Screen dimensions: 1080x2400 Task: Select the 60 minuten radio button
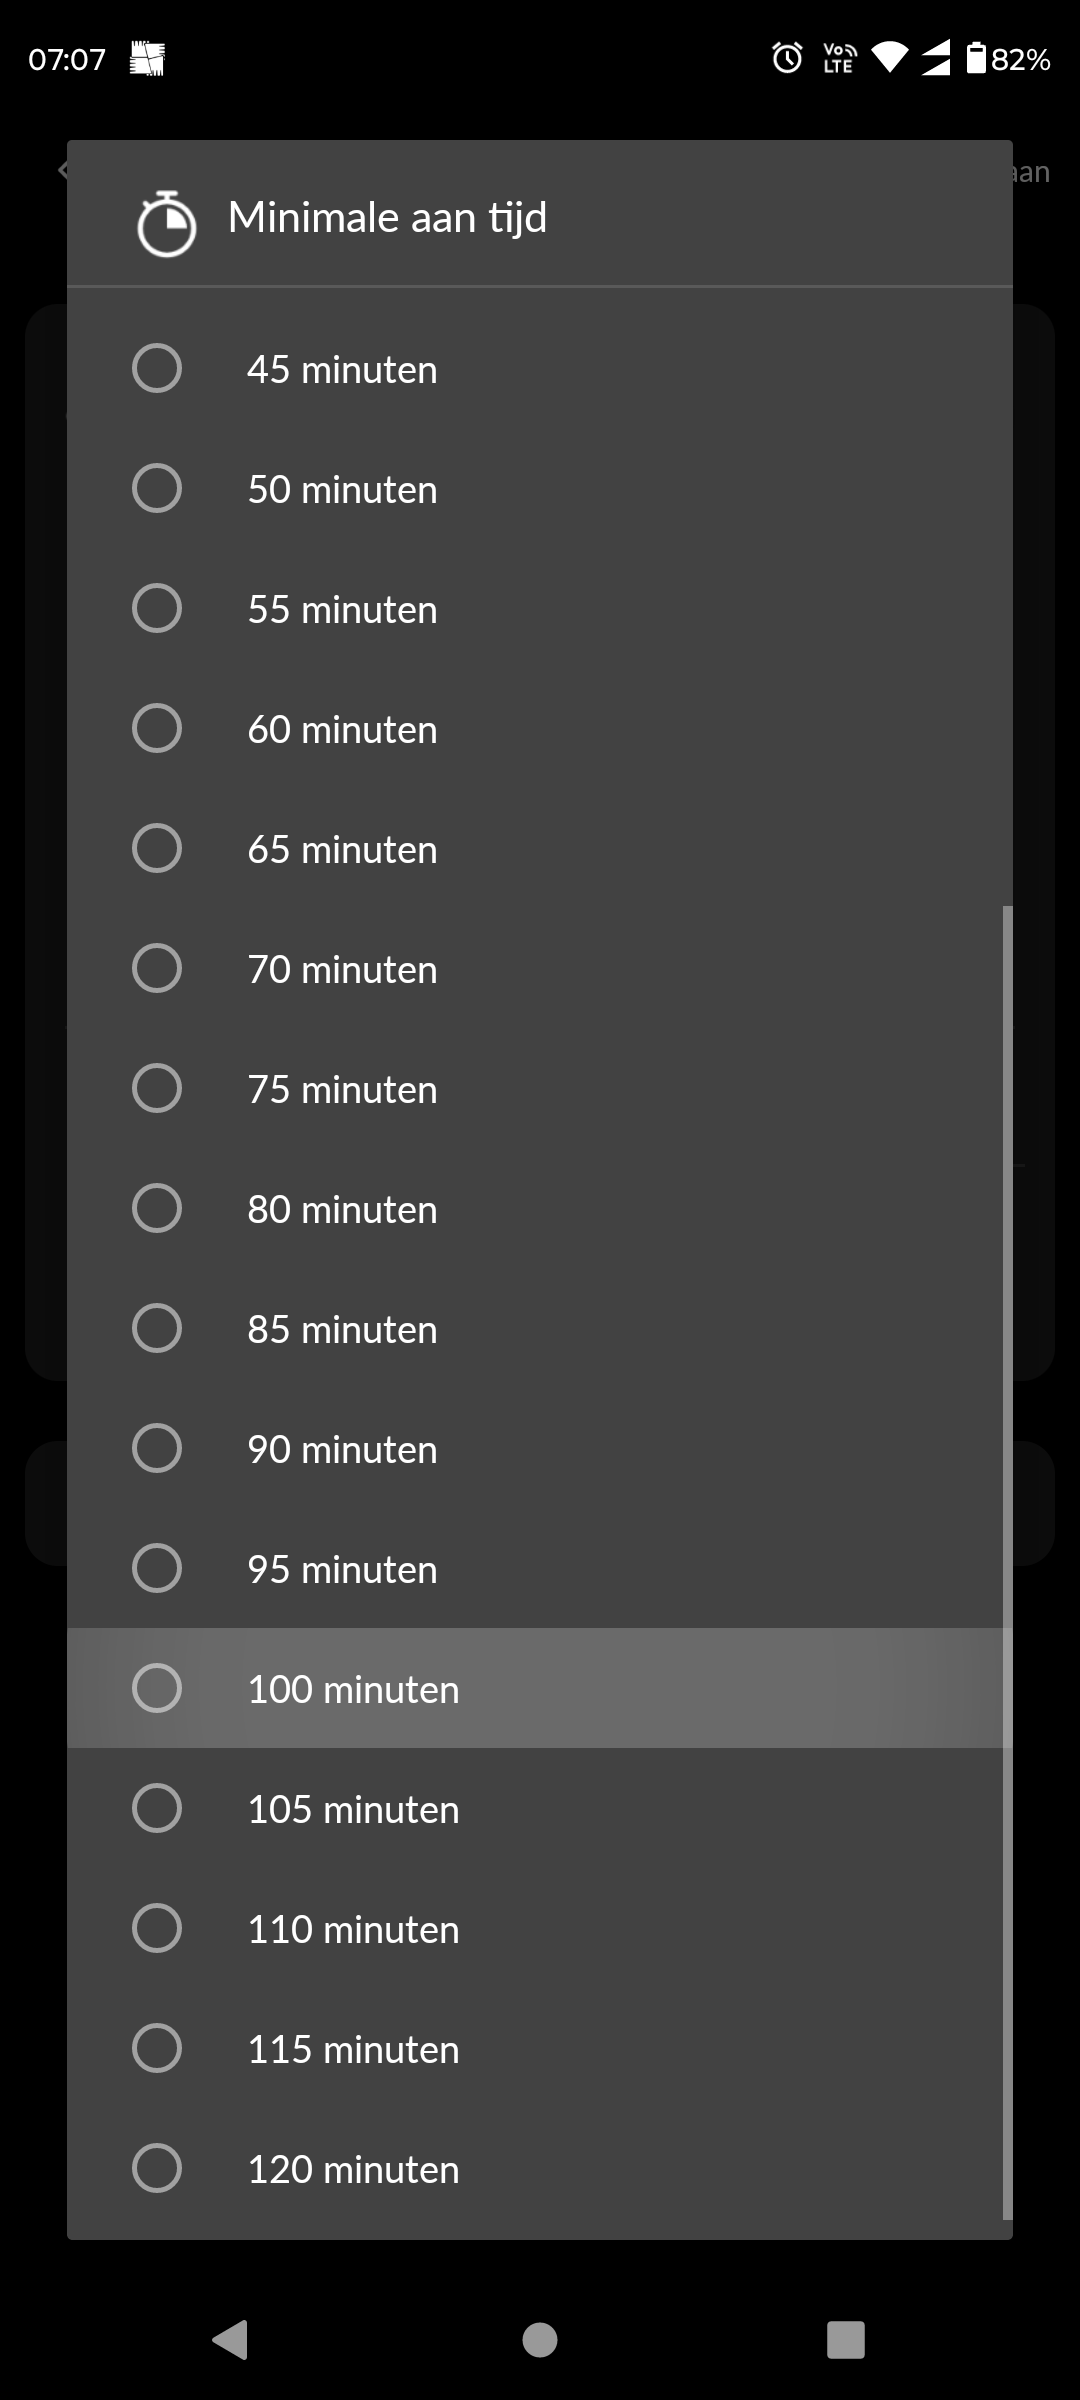point(157,728)
